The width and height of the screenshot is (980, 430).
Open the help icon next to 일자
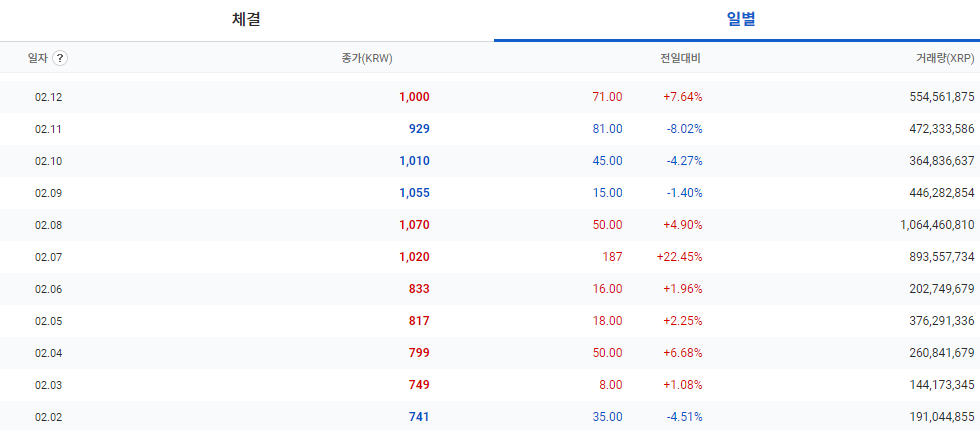(x=60, y=58)
